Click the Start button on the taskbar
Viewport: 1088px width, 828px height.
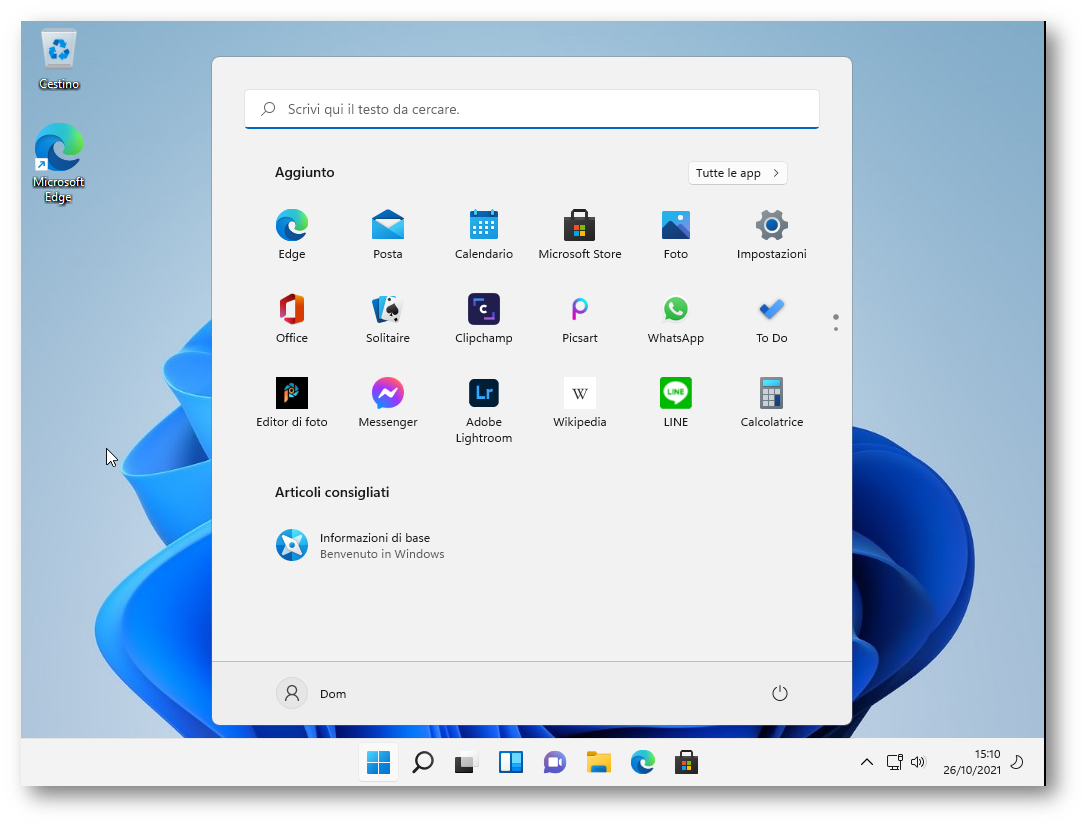tap(378, 762)
